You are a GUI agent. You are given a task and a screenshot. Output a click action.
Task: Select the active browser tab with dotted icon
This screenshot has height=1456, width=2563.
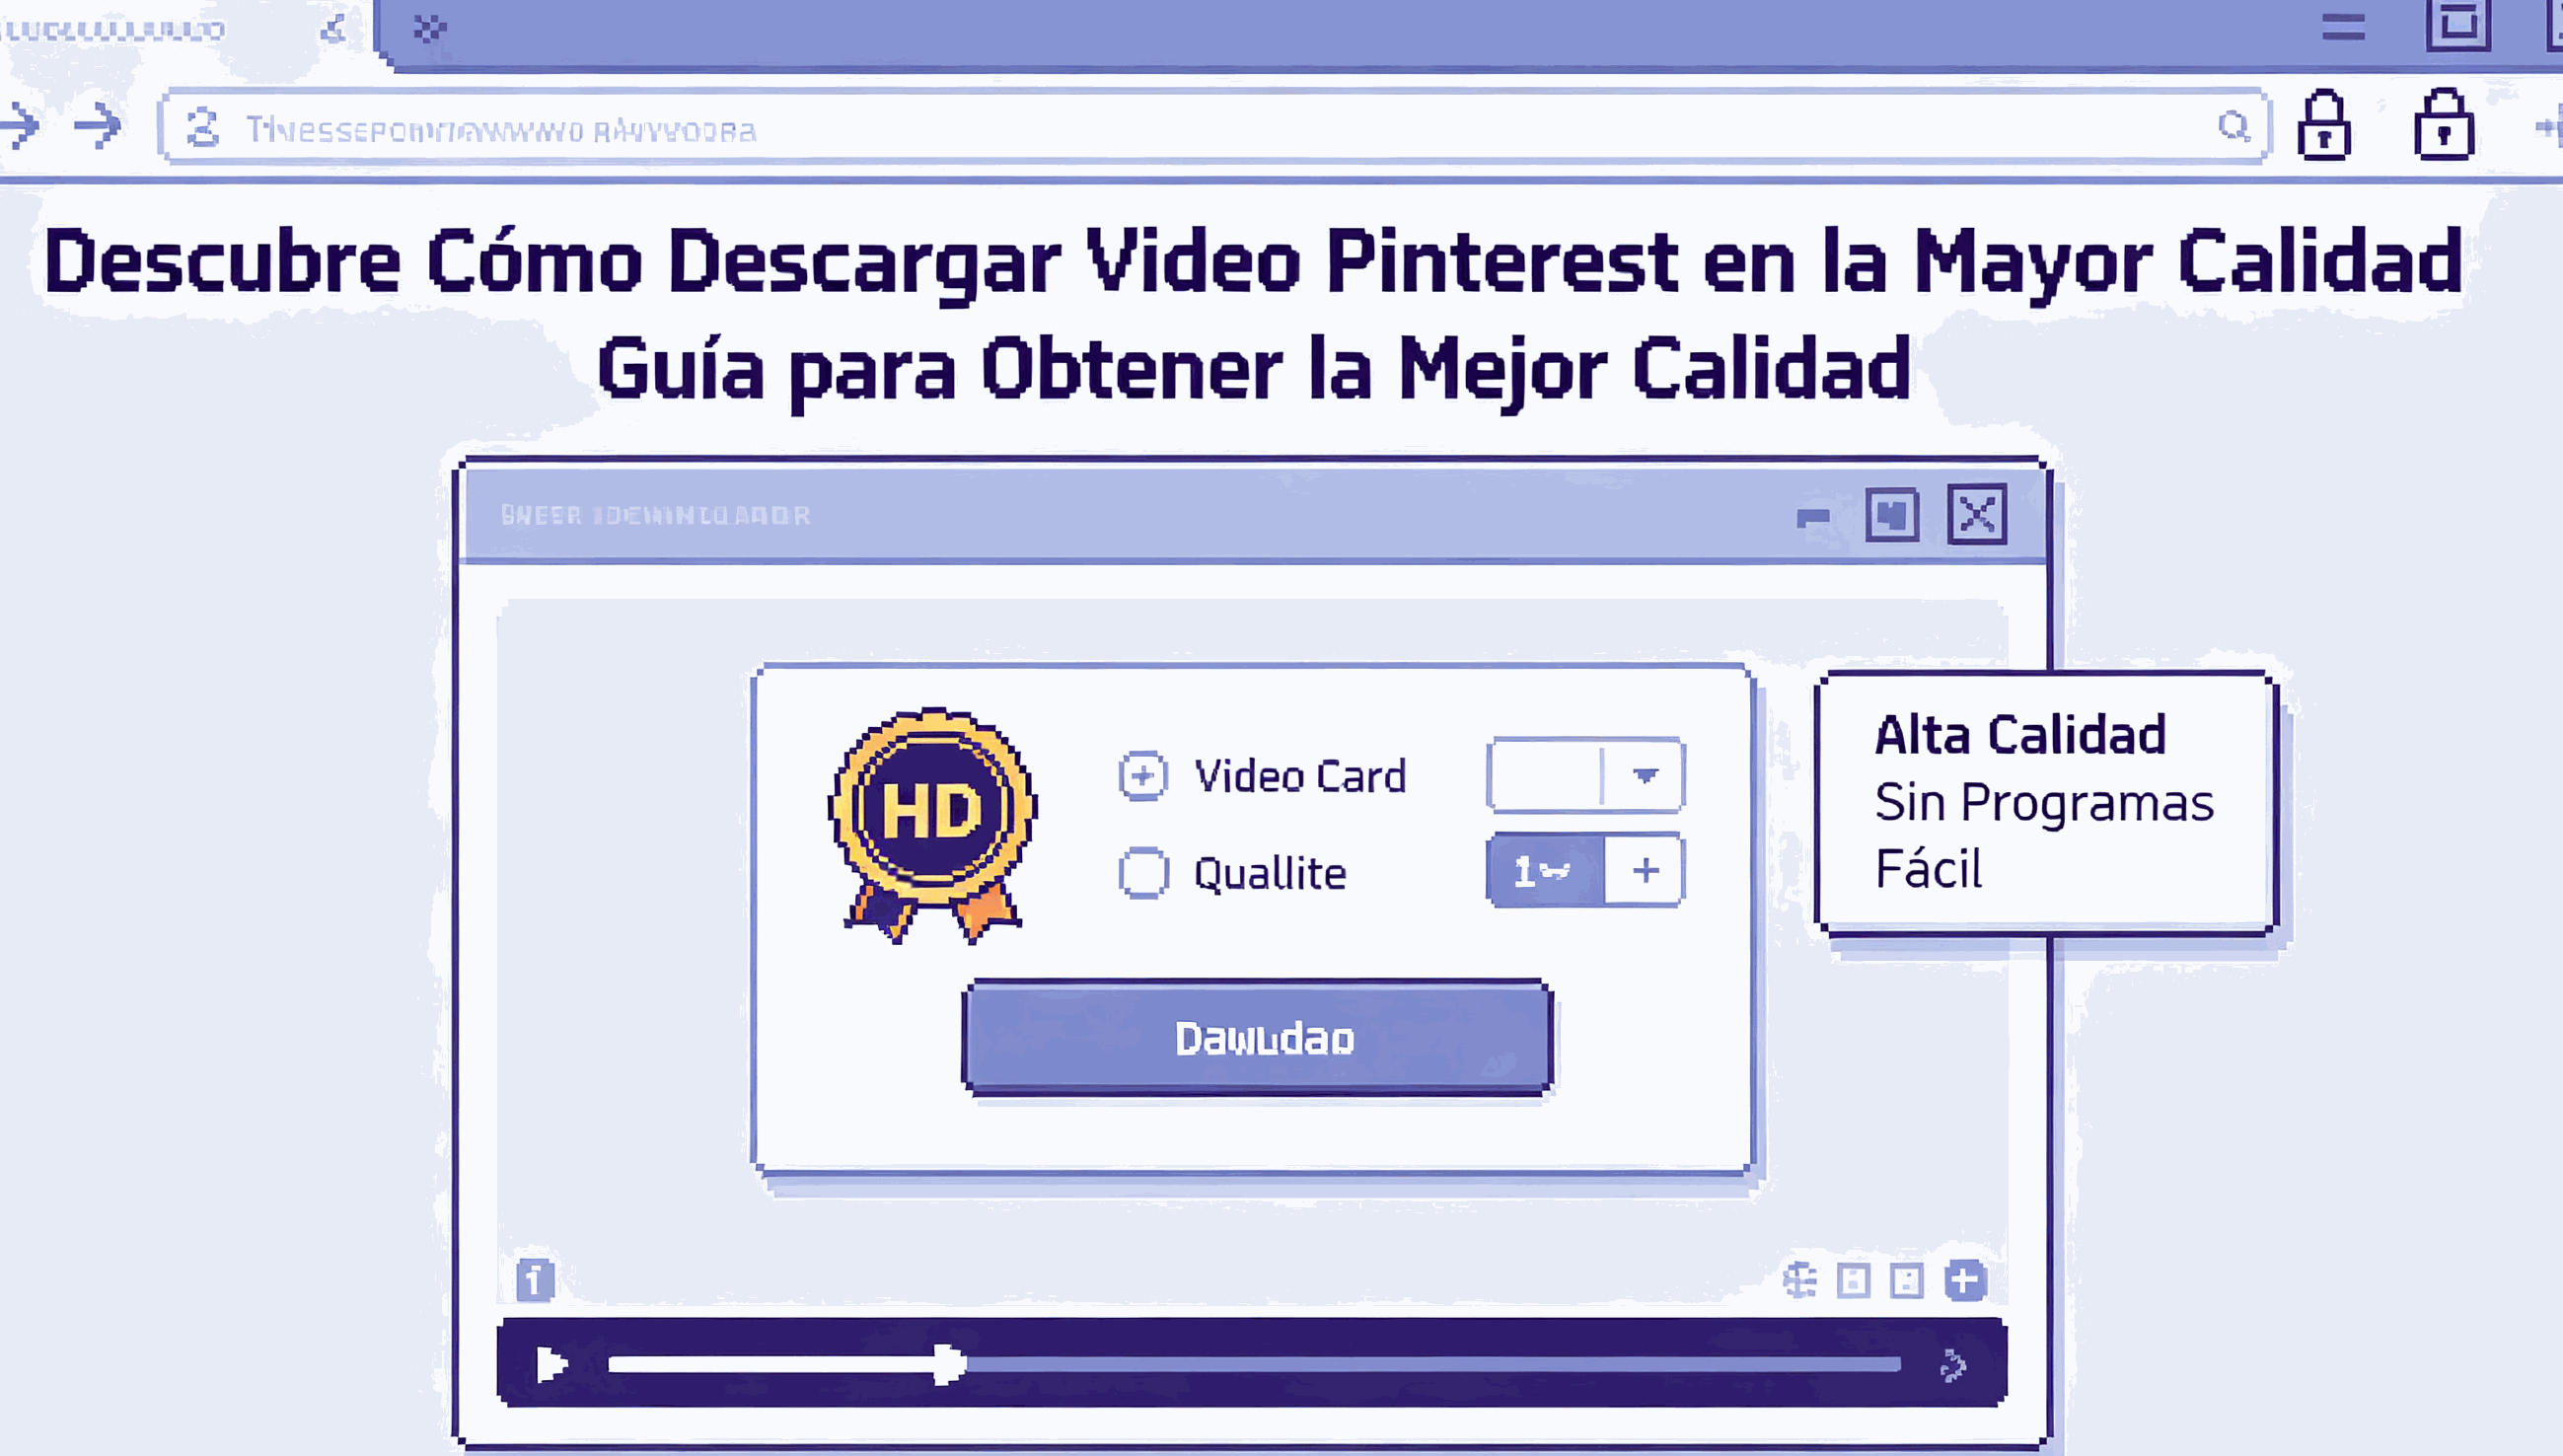[x=430, y=29]
